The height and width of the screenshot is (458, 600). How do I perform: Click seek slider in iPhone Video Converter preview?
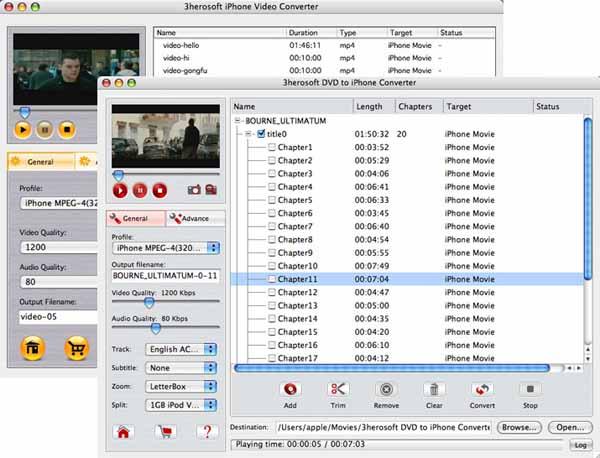tap(24, 112)
